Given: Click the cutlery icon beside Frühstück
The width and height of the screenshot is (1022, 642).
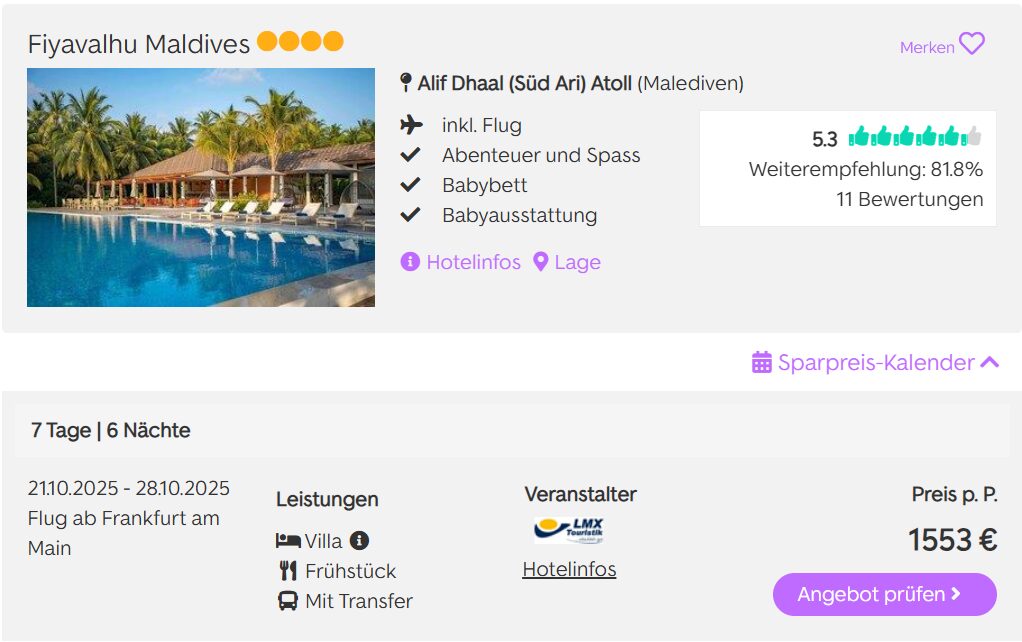Looking at the screenshot, I should point(288,571).
